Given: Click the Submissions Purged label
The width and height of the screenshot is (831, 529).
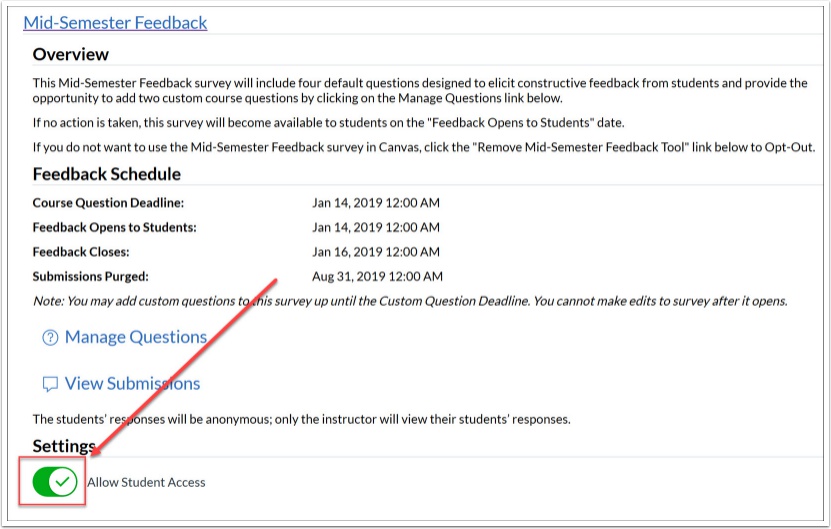Looking at the screenshot, I should coord(91,276).
